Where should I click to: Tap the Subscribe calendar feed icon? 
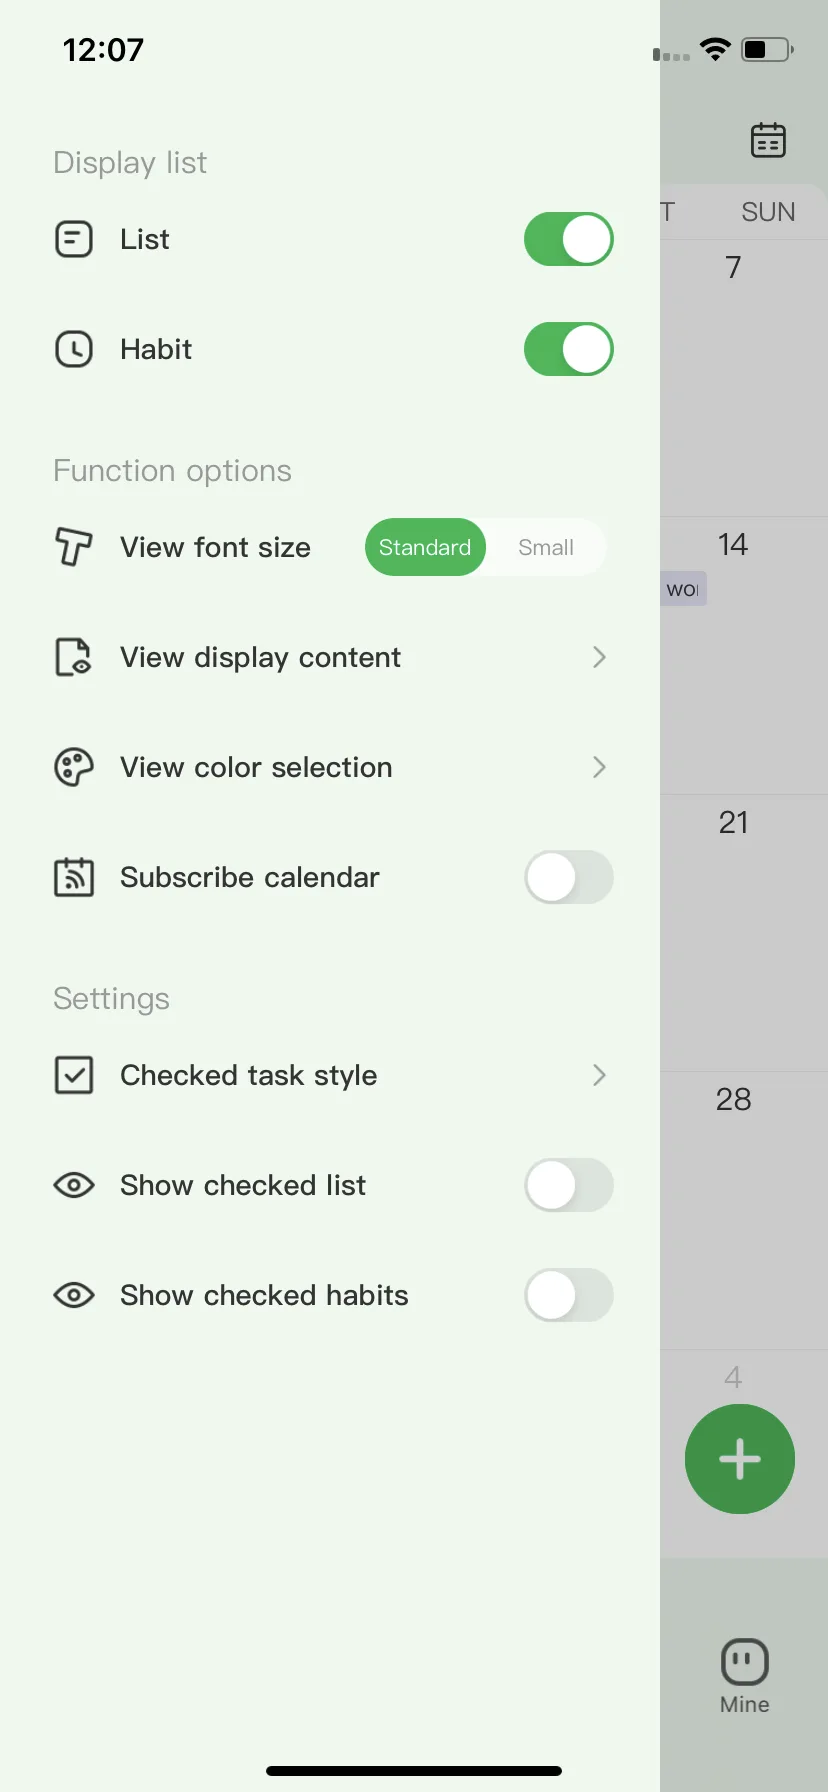[74, 877]
